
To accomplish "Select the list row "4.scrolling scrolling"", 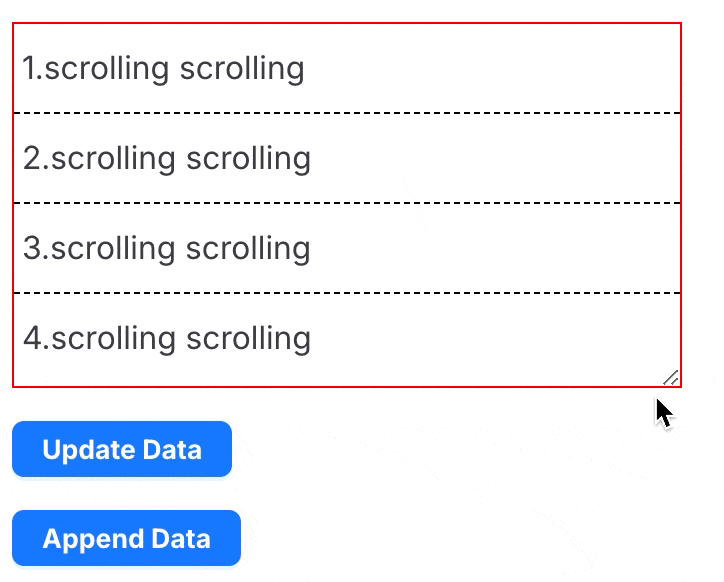I will tap(347, 338).
